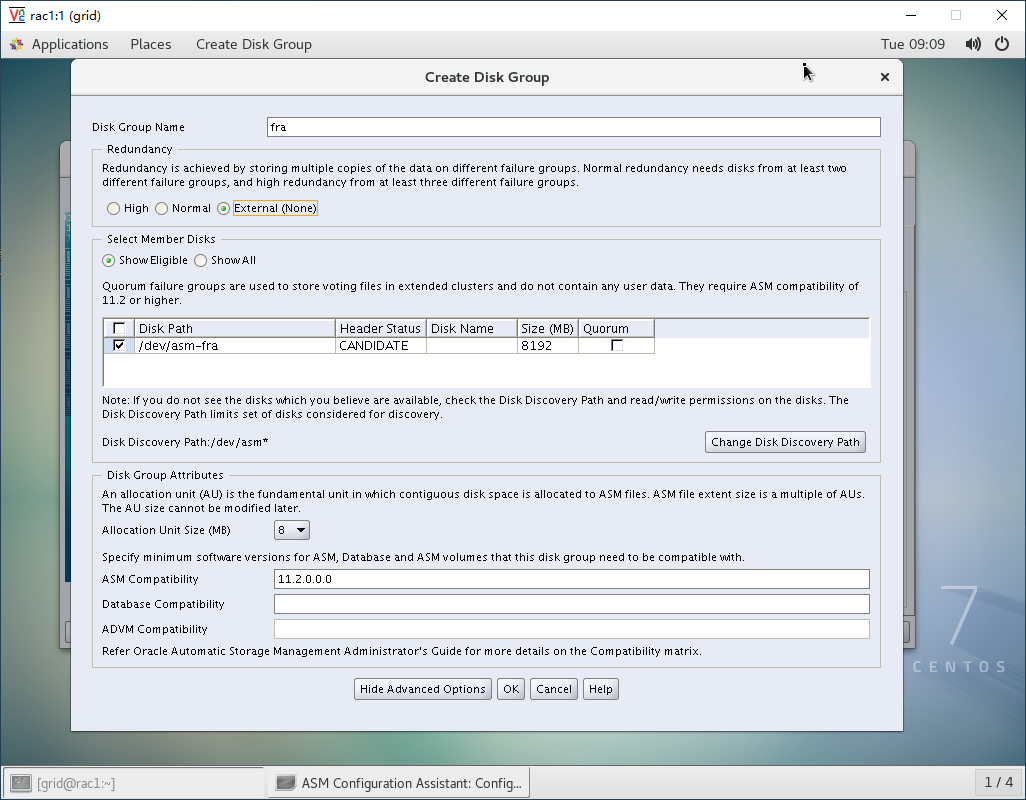
Task: Click the Database Compatibility field
Action: point(572,604)
